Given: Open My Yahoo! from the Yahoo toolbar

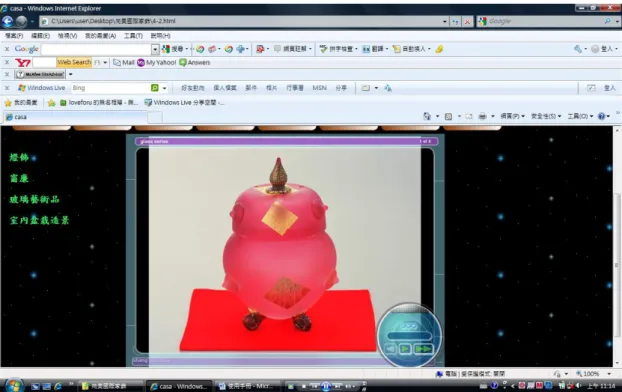Looking at the screenshot, I should tap(156, 63).
